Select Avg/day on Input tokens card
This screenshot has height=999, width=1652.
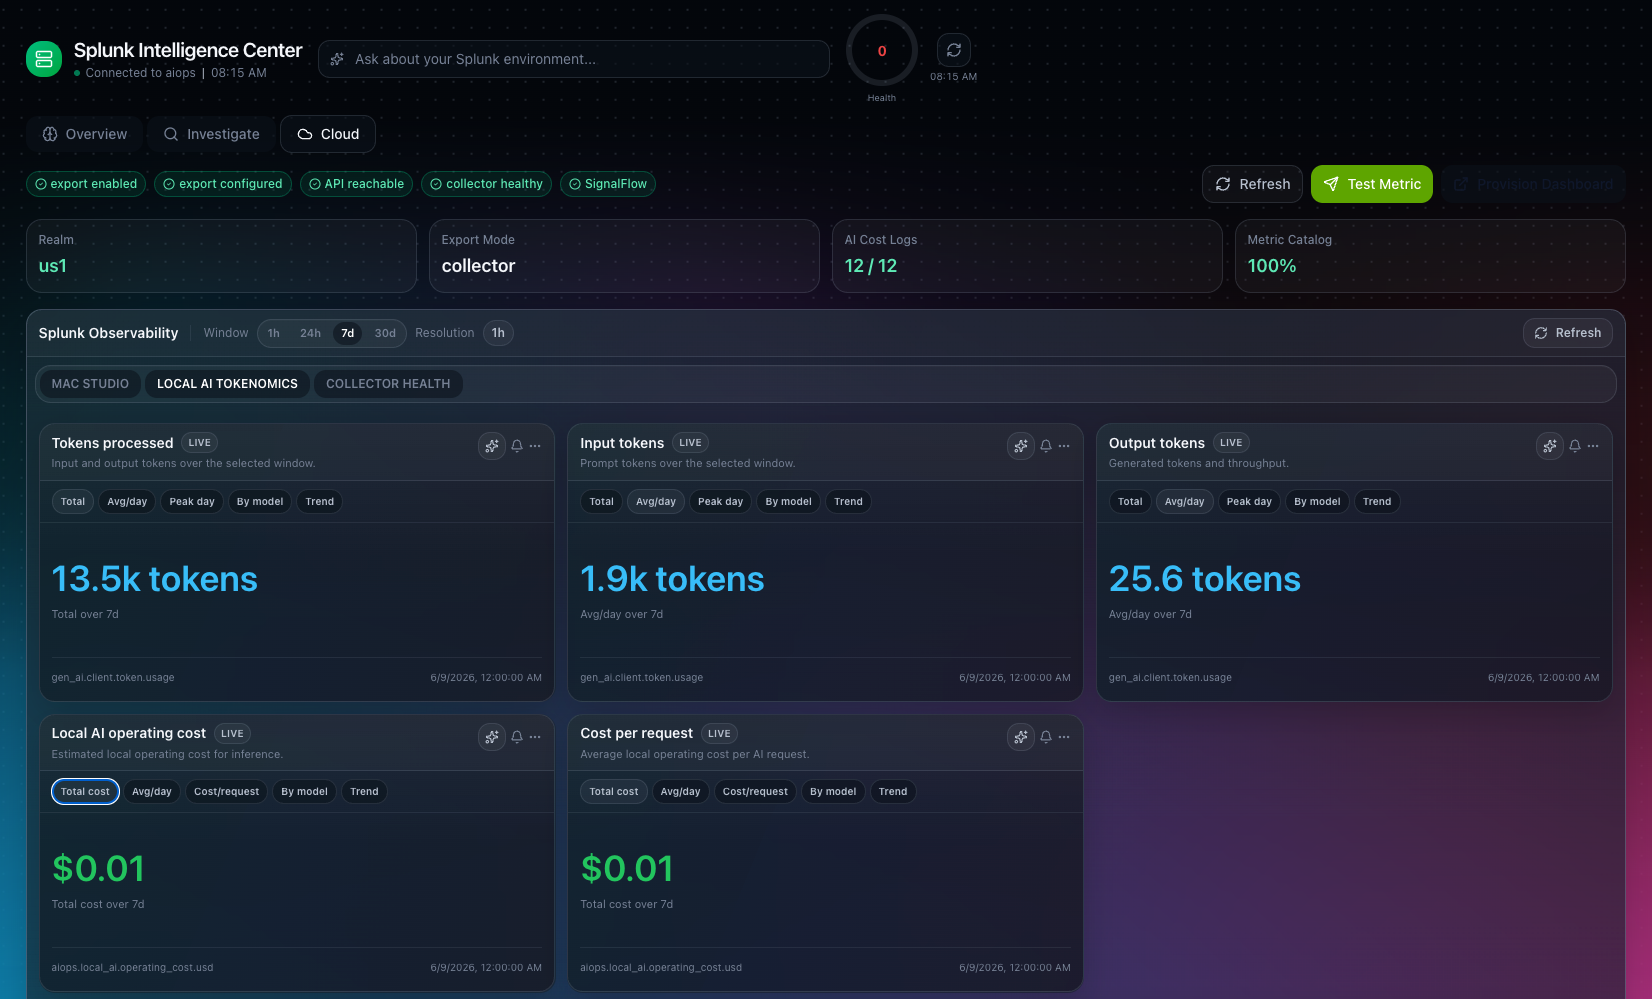point(656,502)
